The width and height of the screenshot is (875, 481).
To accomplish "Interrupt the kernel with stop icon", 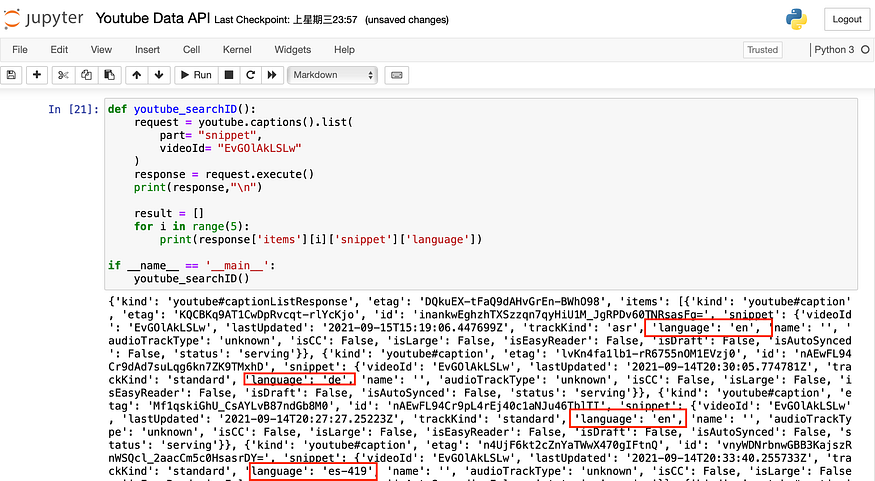I will pos(229,75).
